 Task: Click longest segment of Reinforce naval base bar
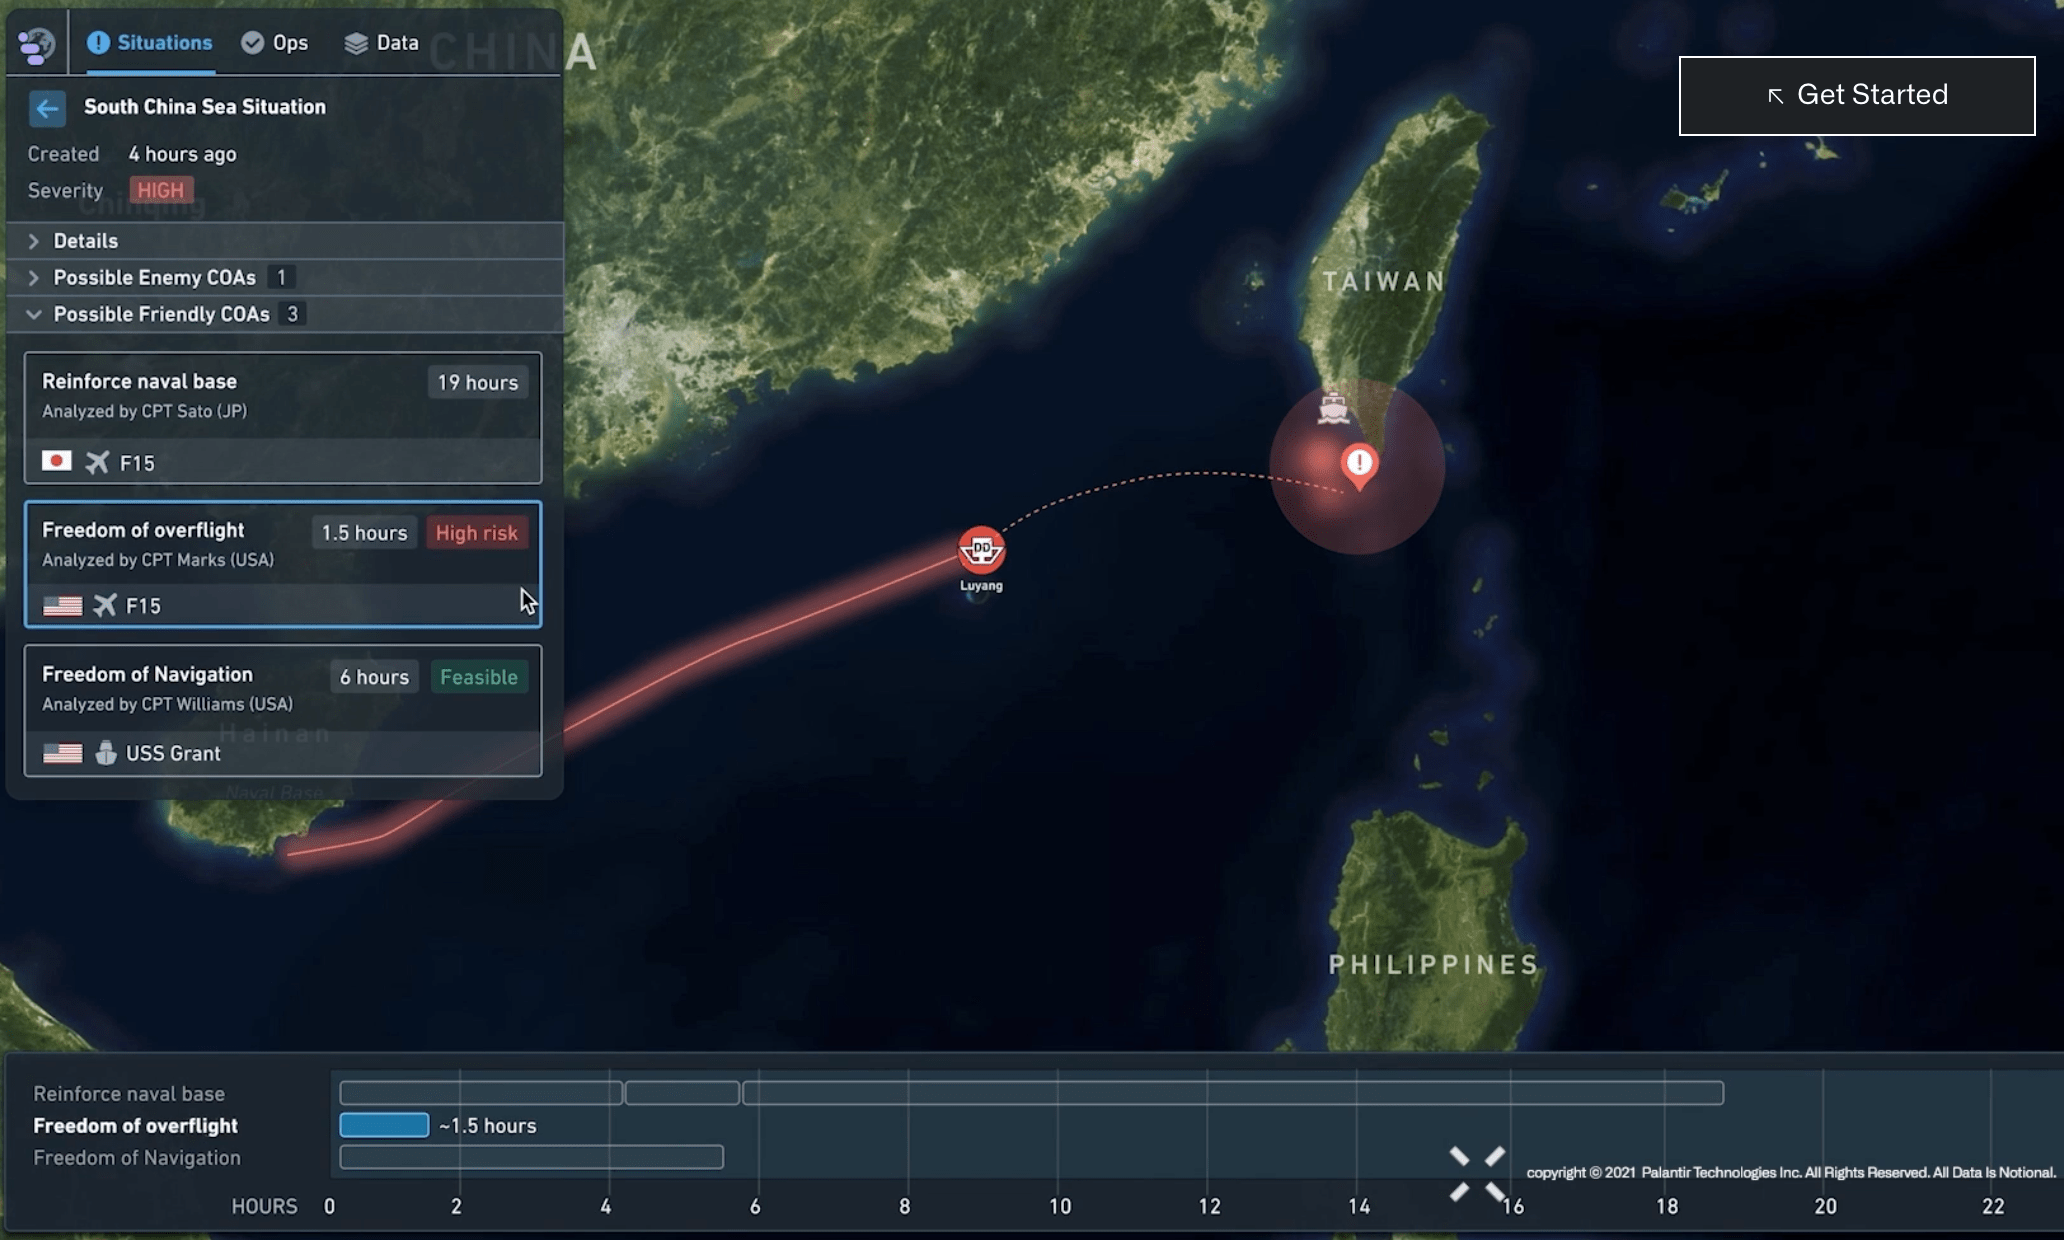(1233, 1093)
